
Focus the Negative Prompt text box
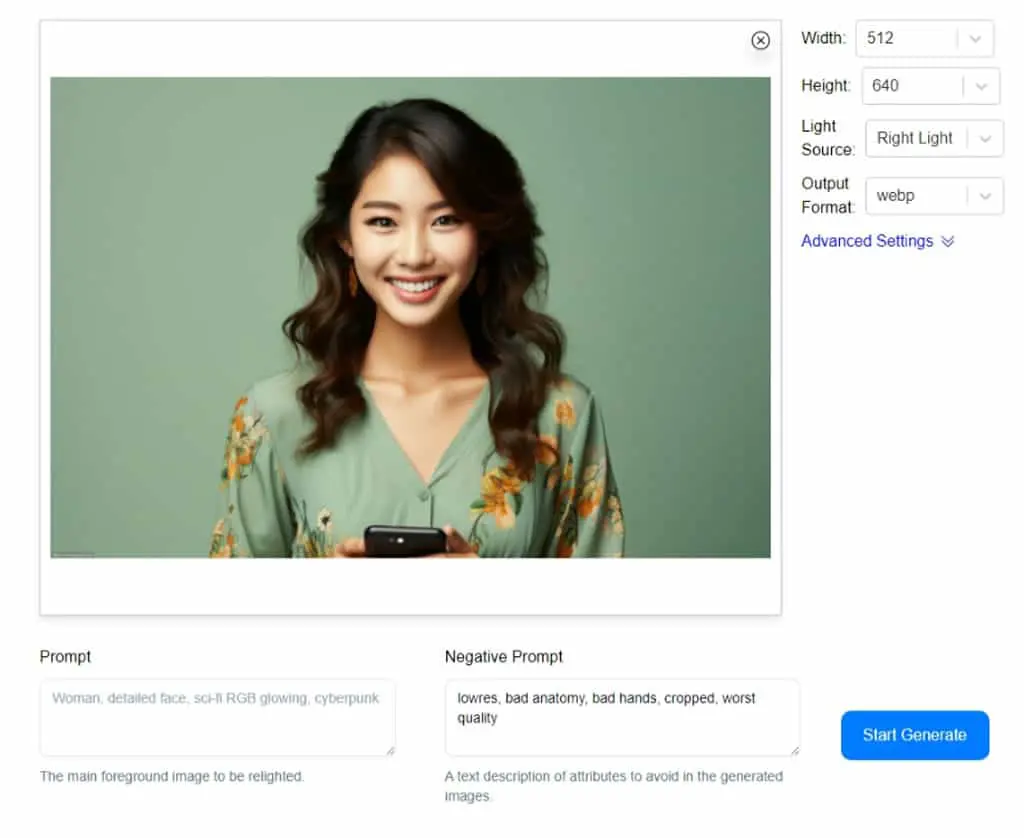pos(622,718)
